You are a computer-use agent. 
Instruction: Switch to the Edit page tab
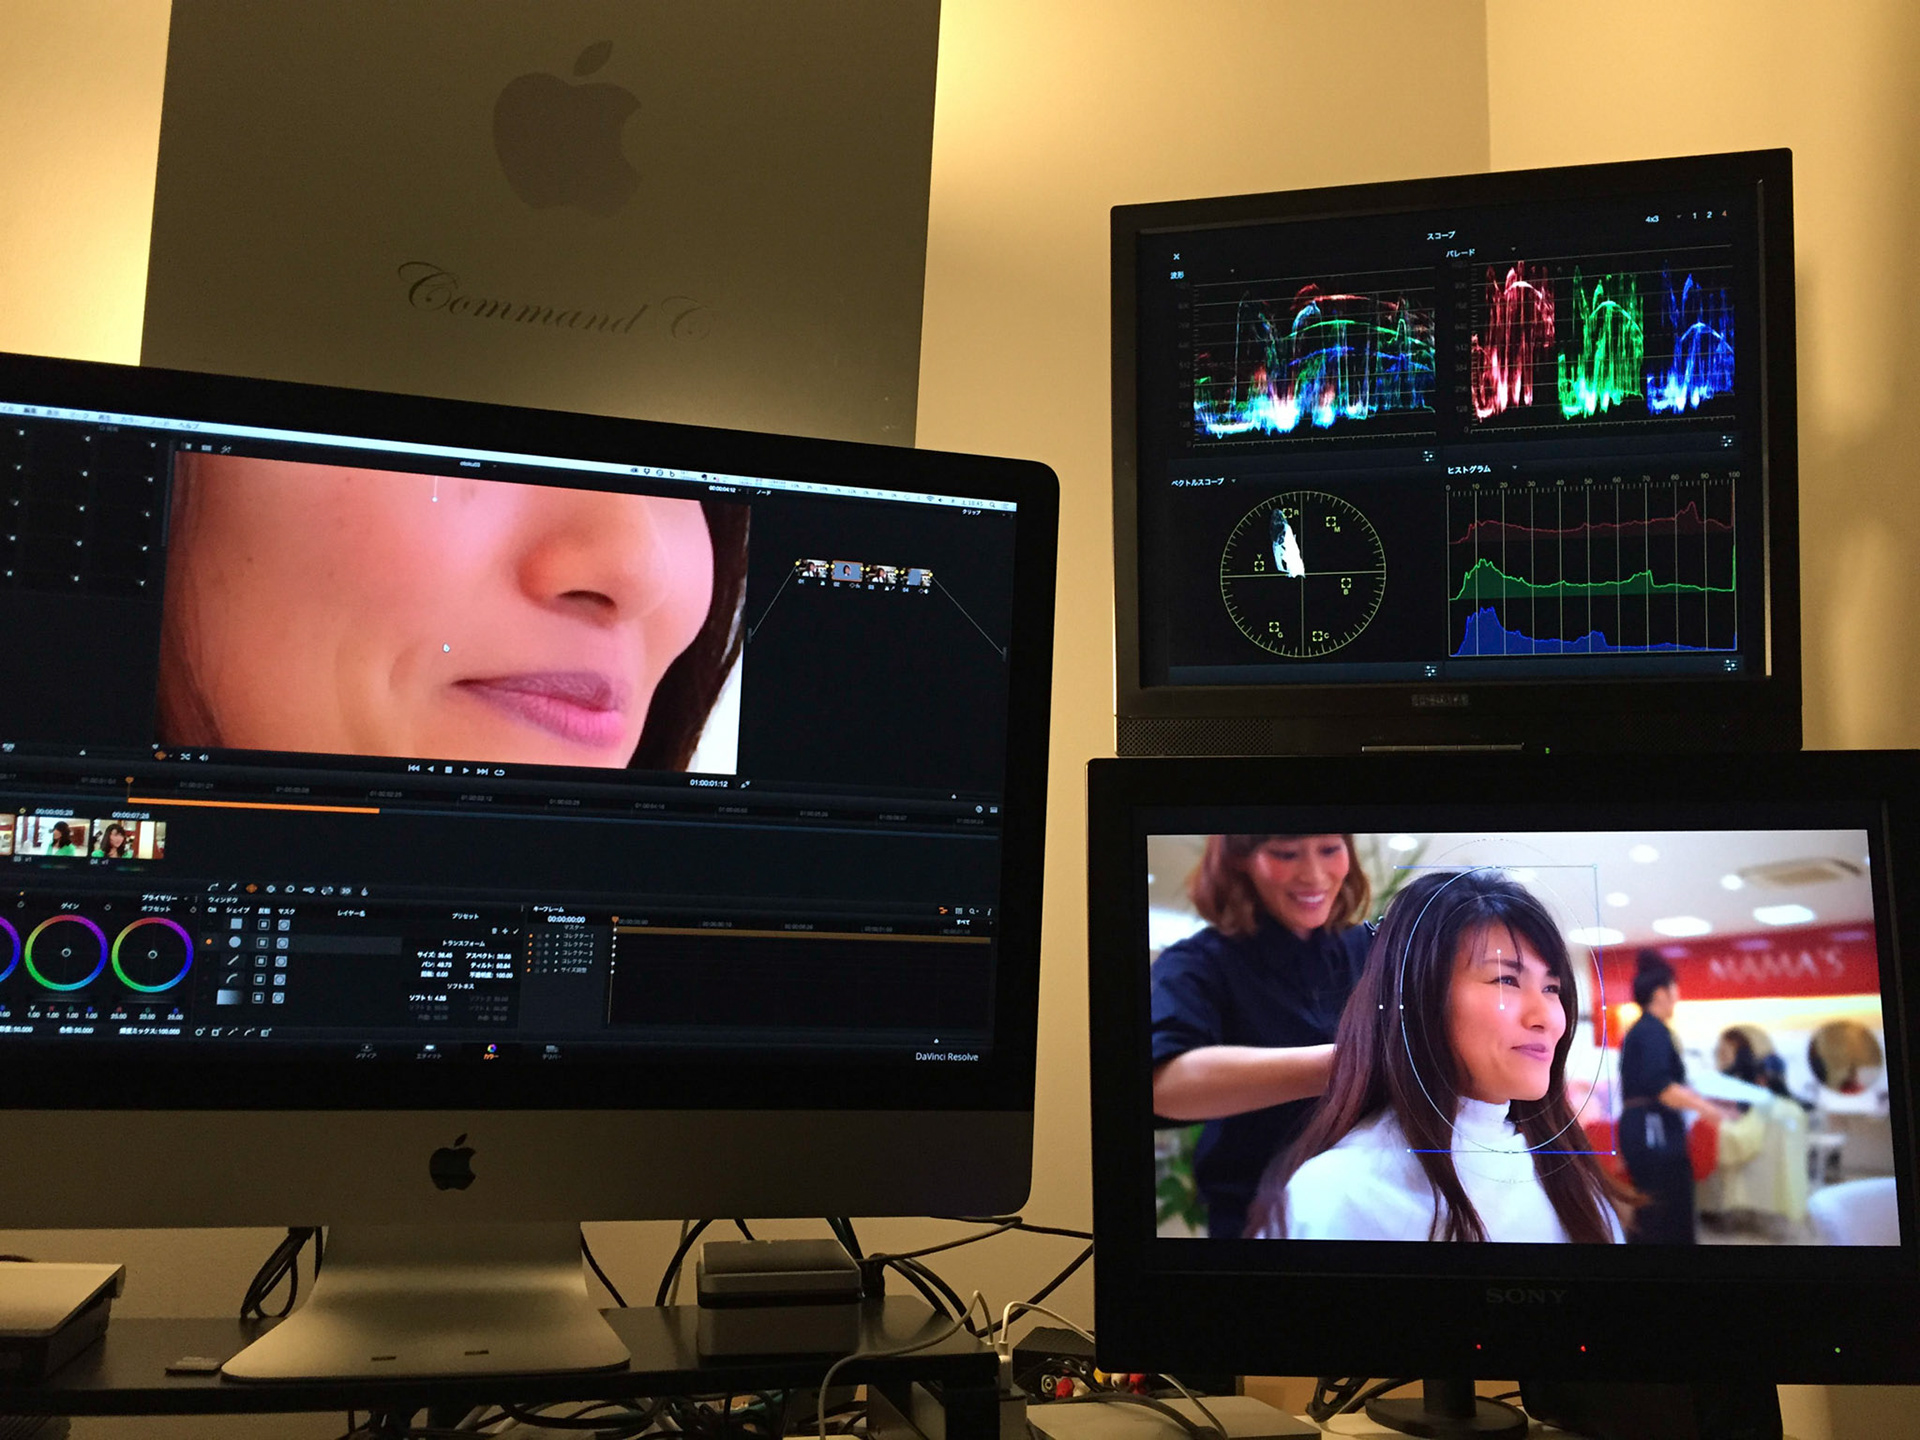click(x=428, y=1051)
